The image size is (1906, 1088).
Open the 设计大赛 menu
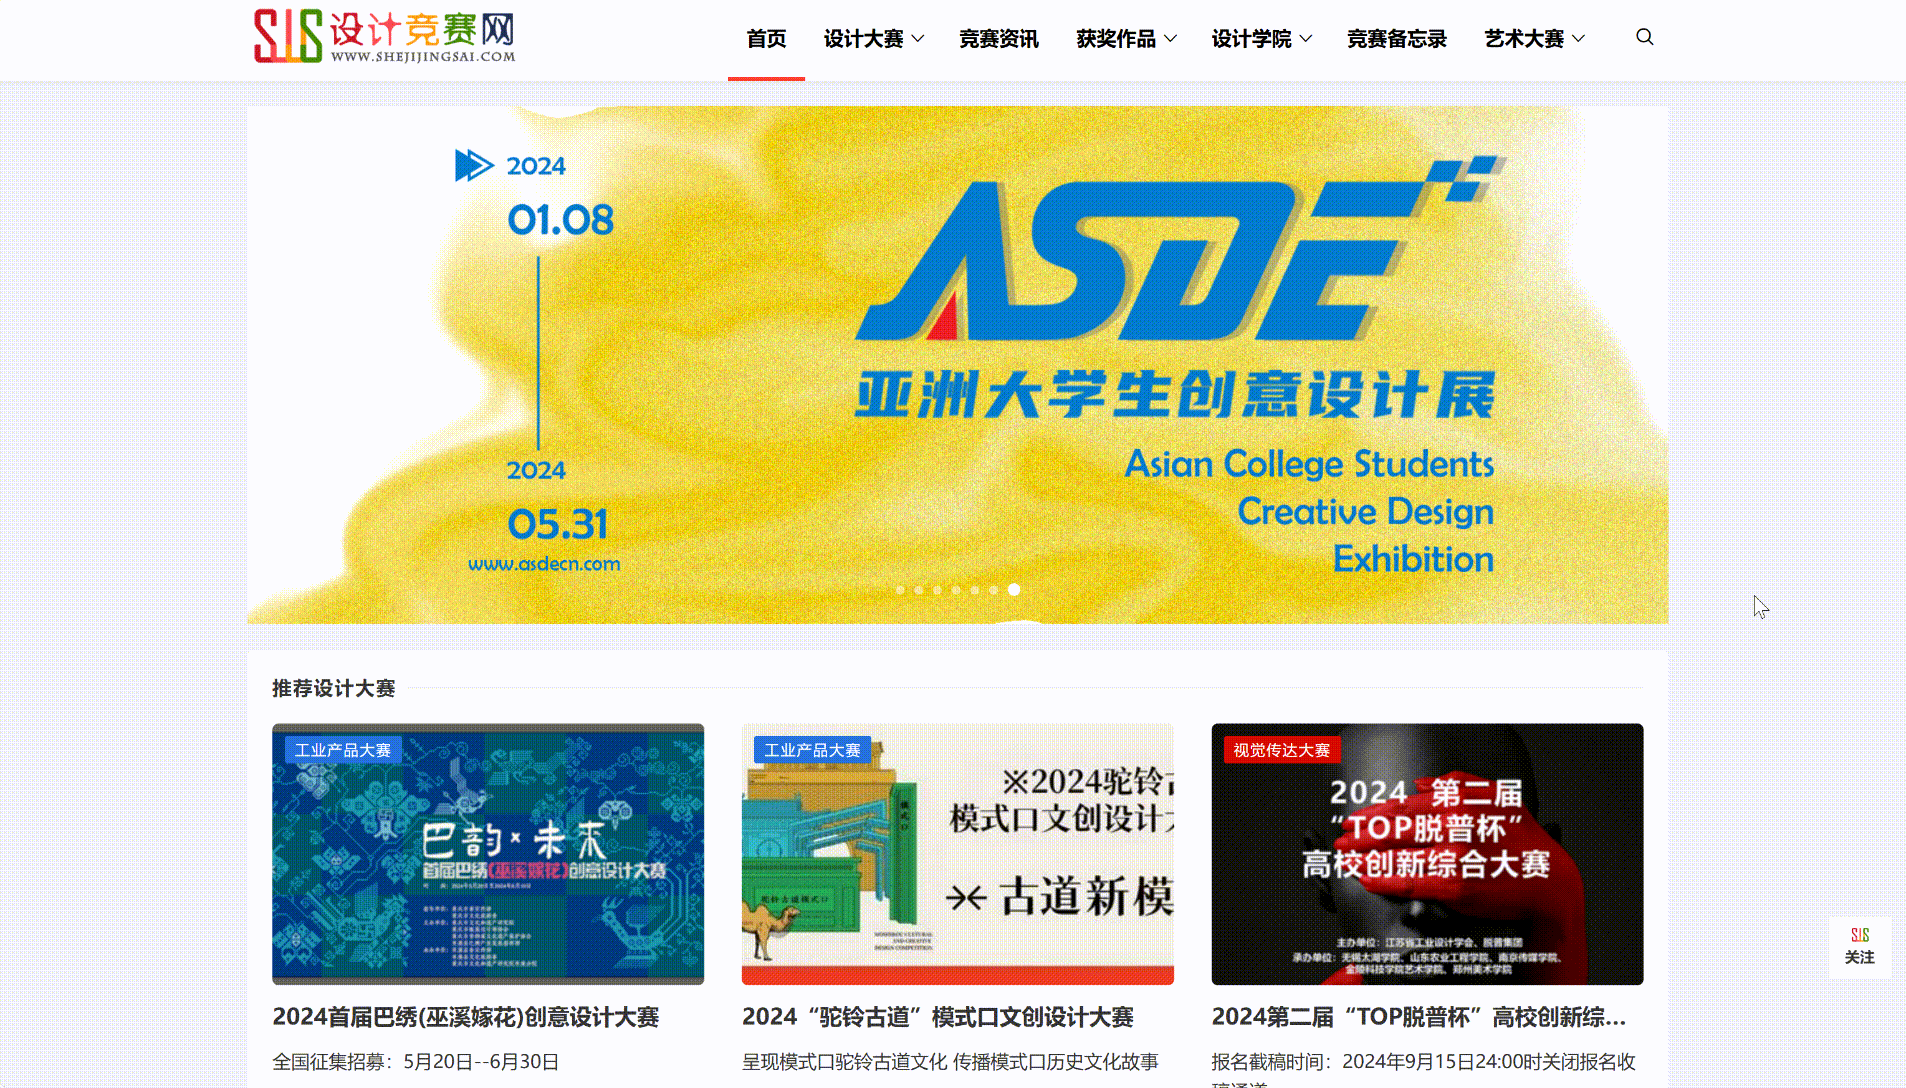[x=863, y=39]
